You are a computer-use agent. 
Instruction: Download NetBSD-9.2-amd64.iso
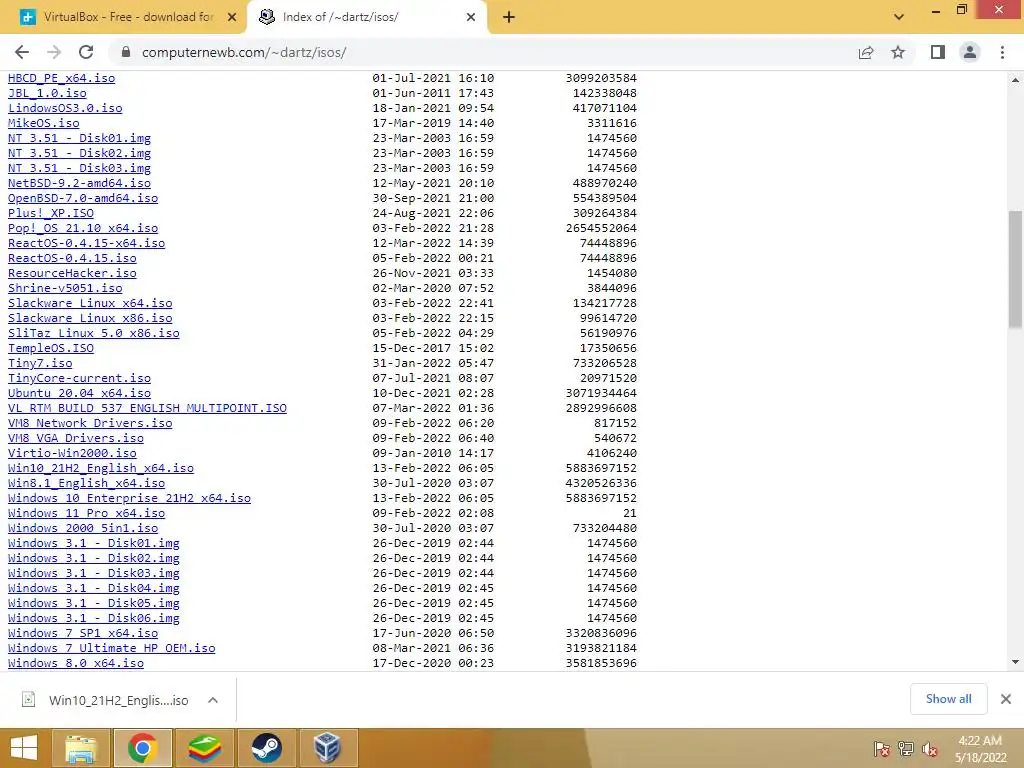point(80,183)
